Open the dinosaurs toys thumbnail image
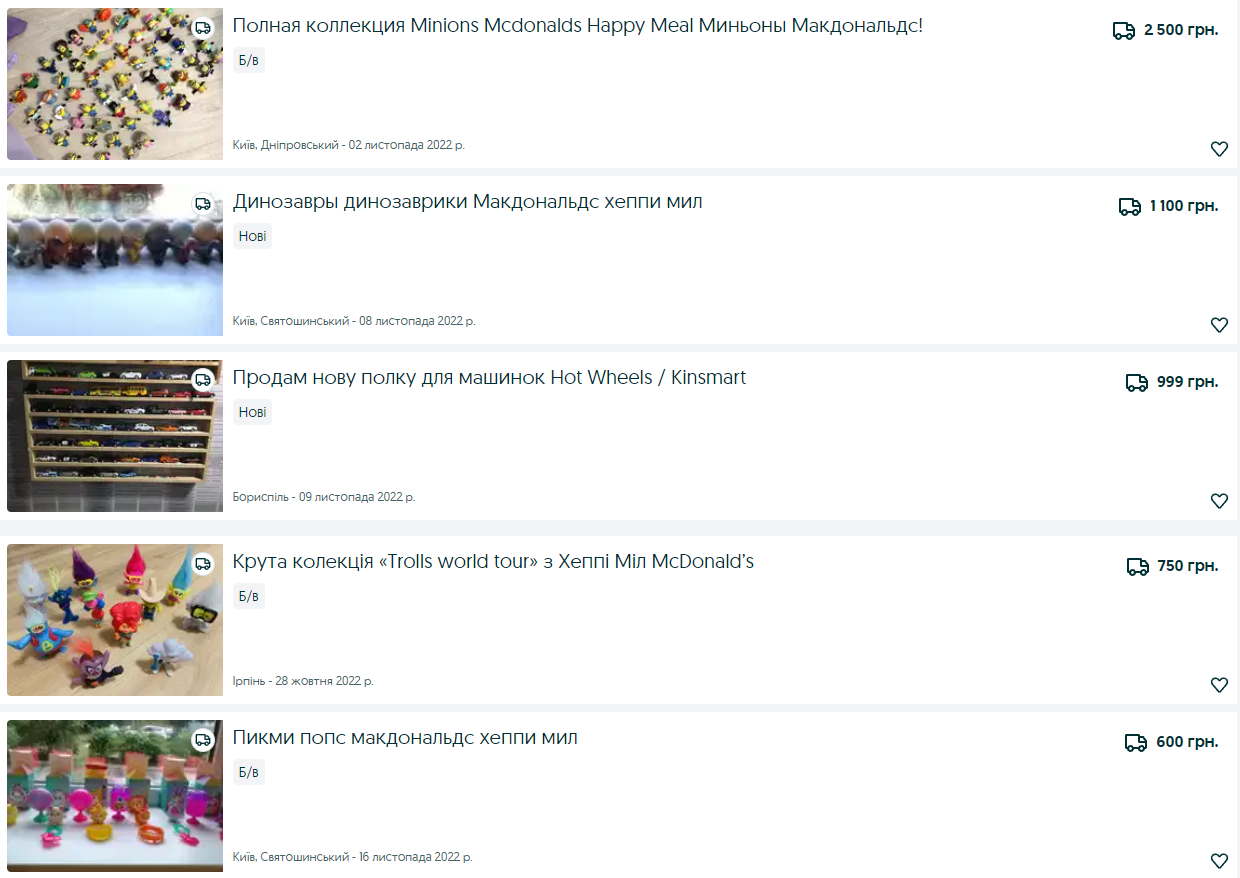This screenshot has height=878, width=1240. 115,260
